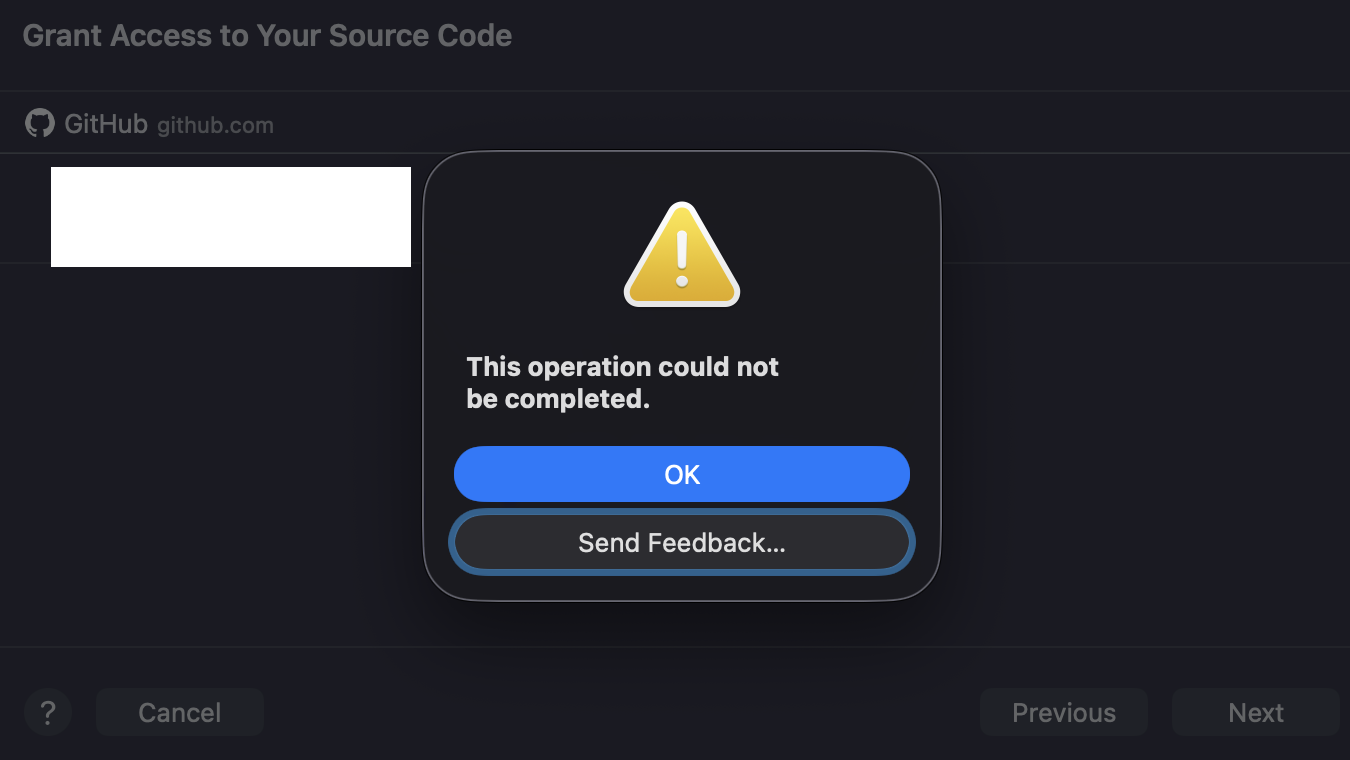
Task: Choose Send Feedback… in the alert
Action: point(682,543)
